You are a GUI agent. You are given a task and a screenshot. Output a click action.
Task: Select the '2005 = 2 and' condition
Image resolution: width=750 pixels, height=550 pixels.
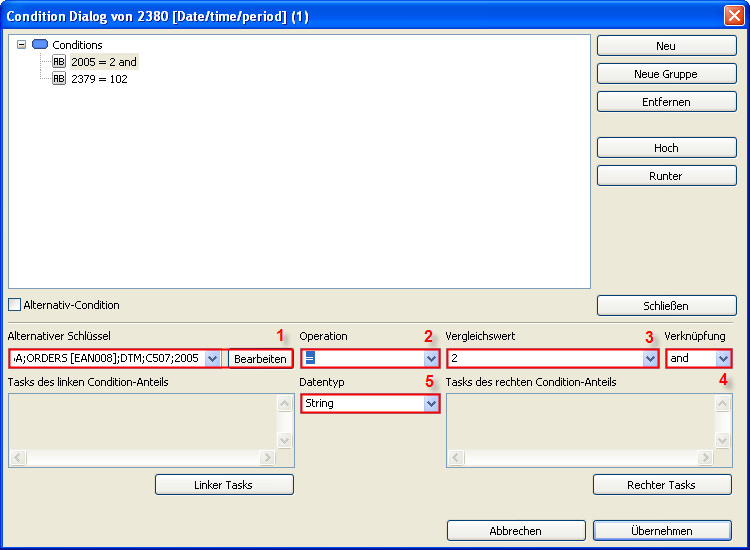[103, 62]
